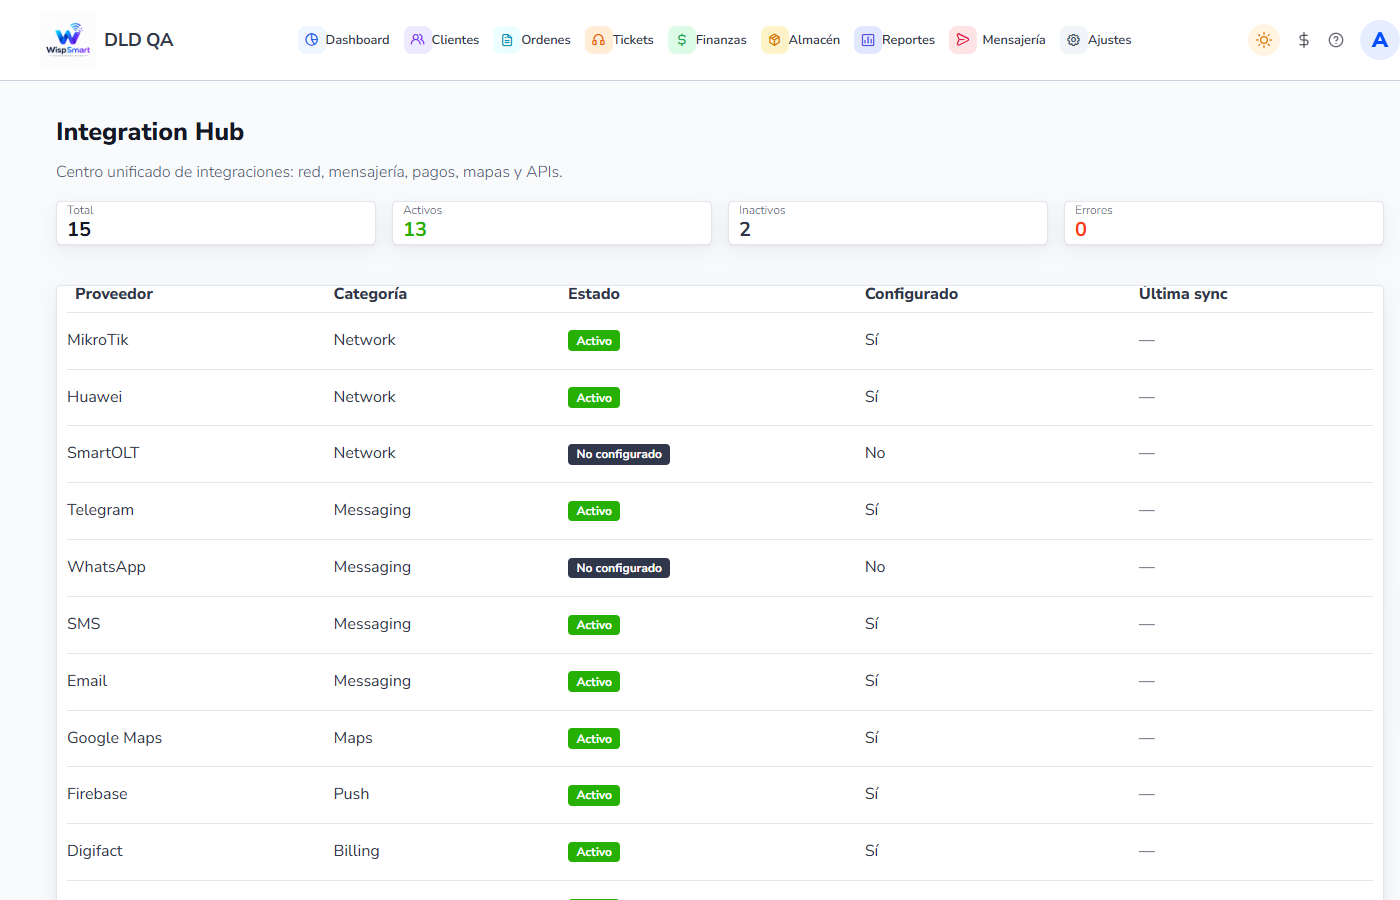Click the Inactivos count card

point(888,223)
